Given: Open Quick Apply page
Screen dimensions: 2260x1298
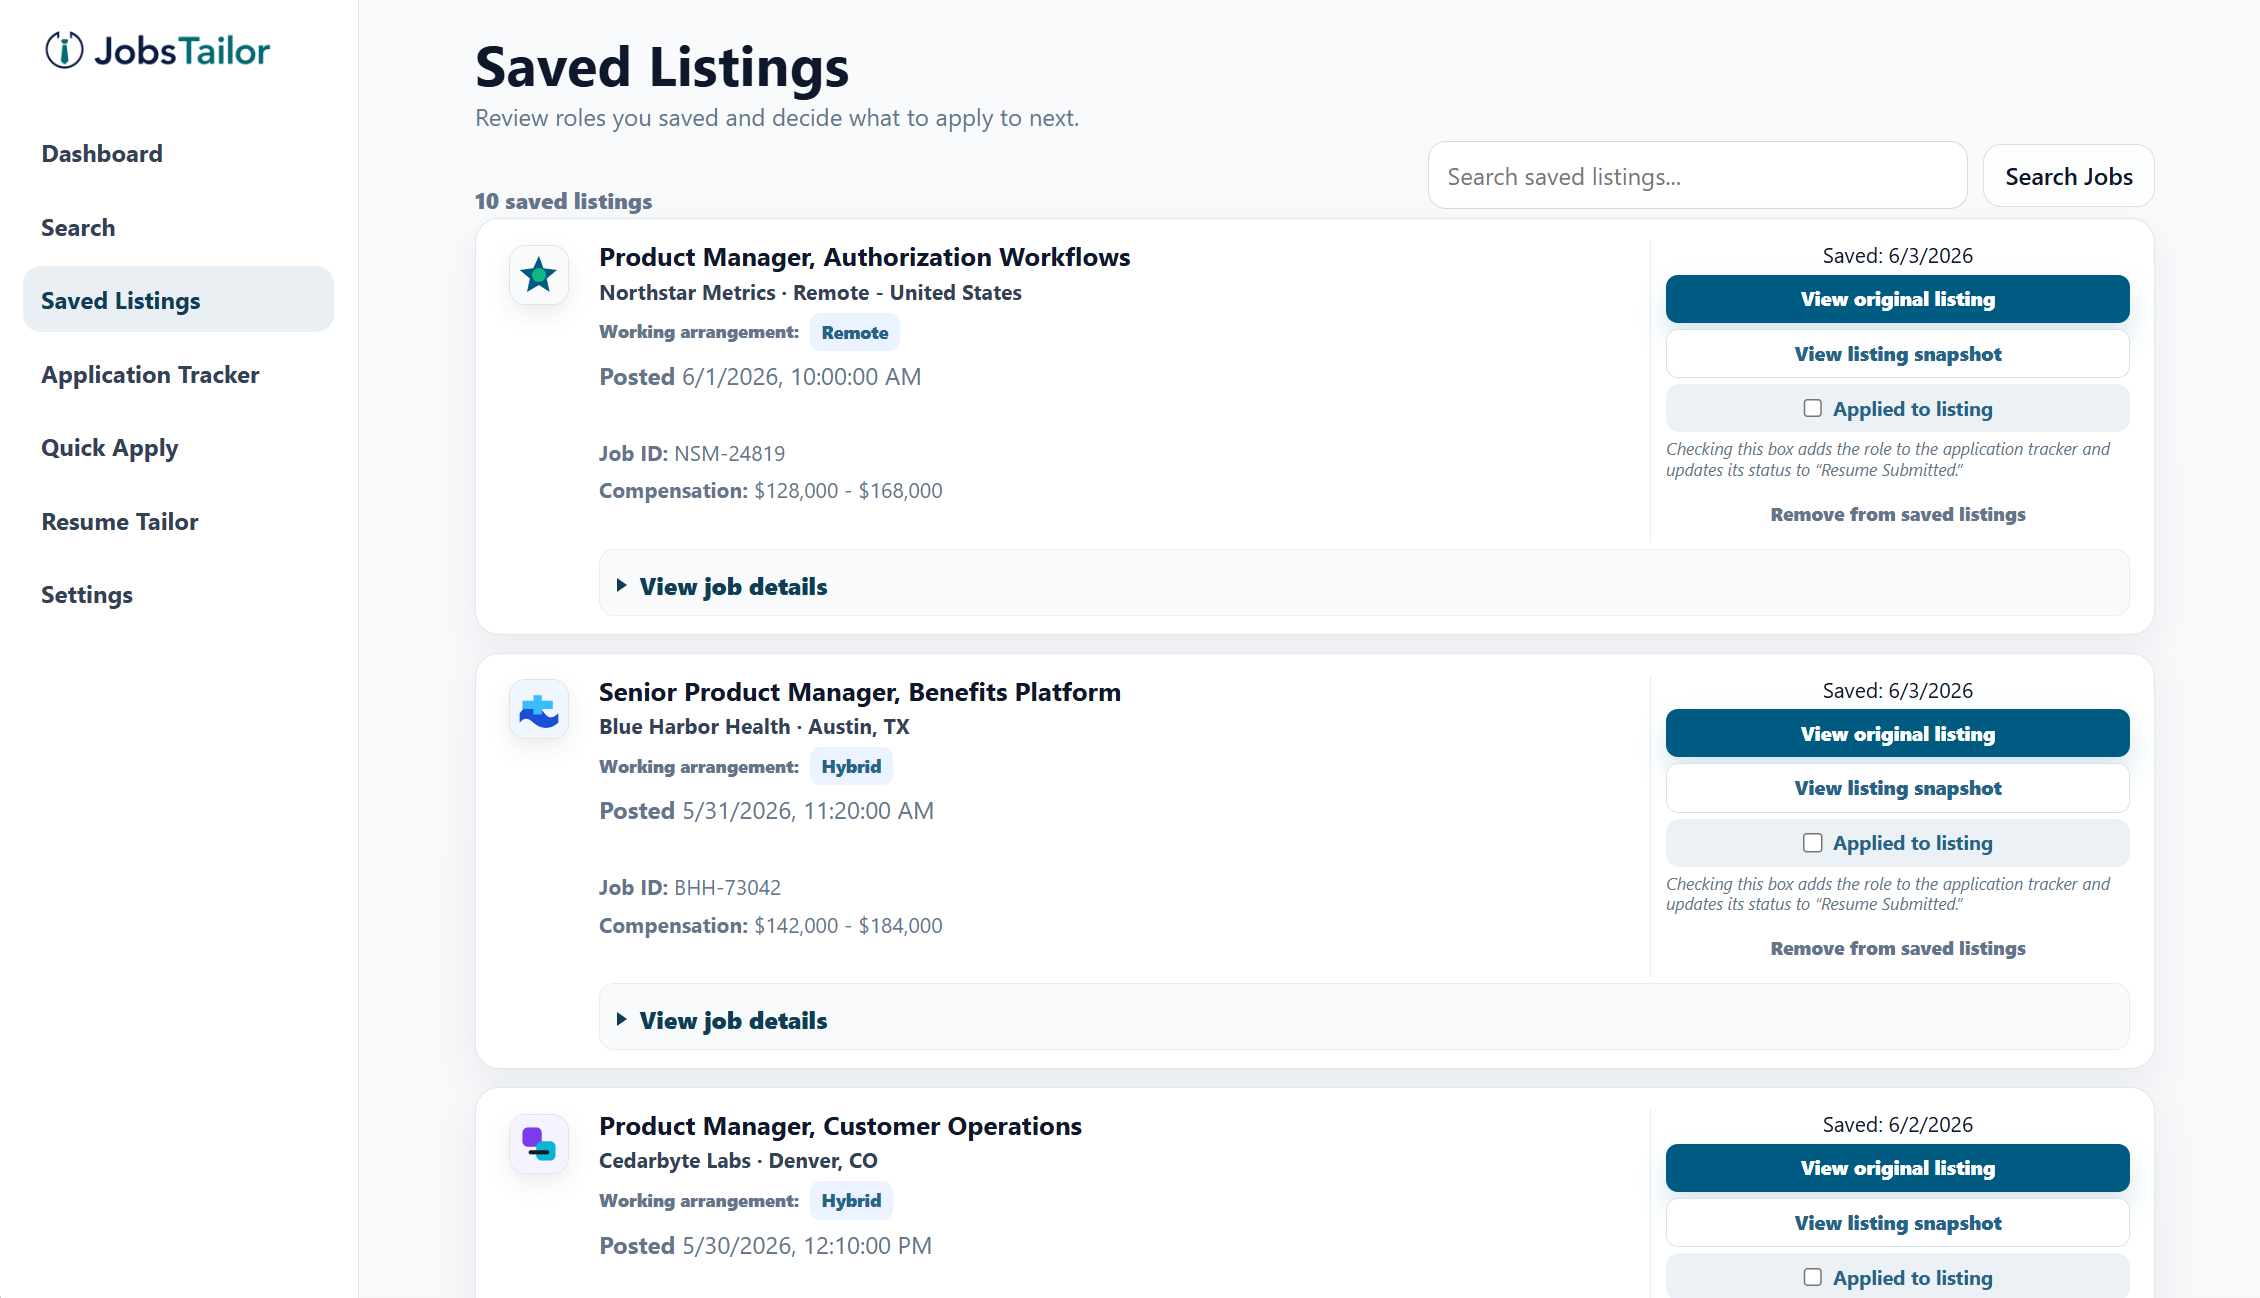Looking at the screenshot, I should coord(178,448).
